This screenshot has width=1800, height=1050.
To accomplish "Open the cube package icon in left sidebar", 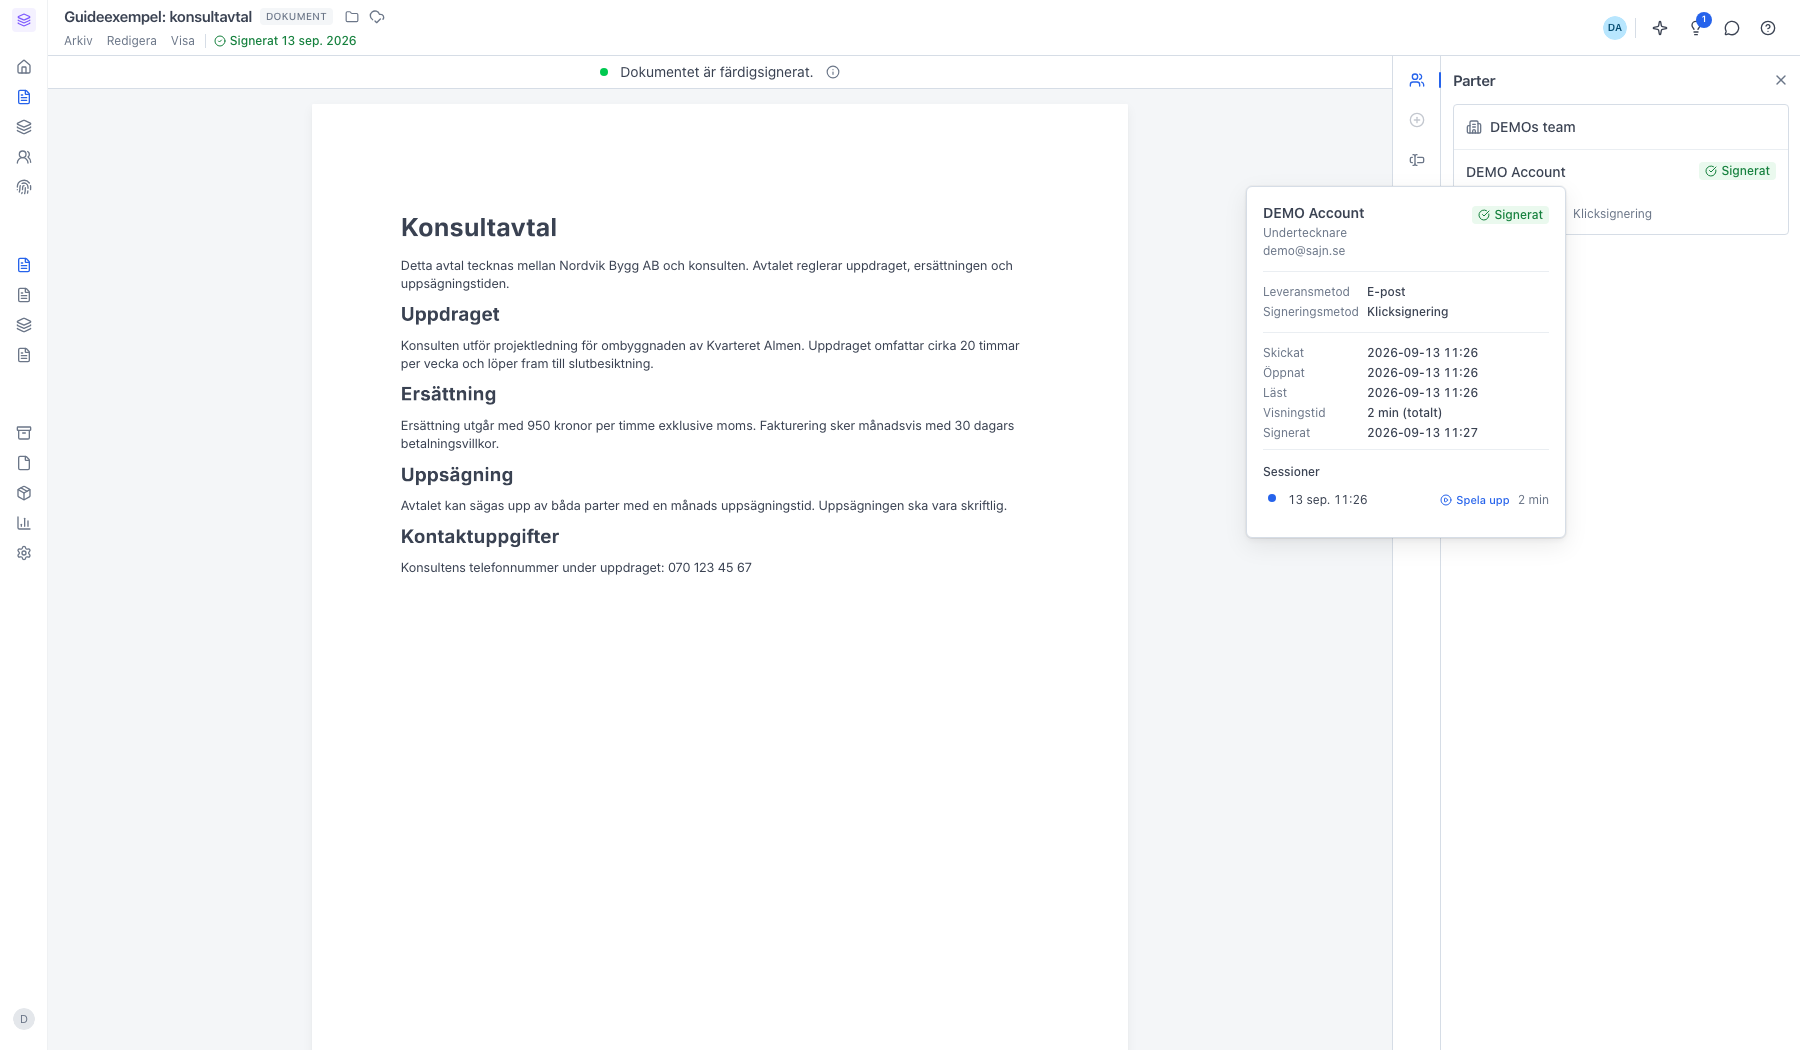I will click(x=24, y=493).
